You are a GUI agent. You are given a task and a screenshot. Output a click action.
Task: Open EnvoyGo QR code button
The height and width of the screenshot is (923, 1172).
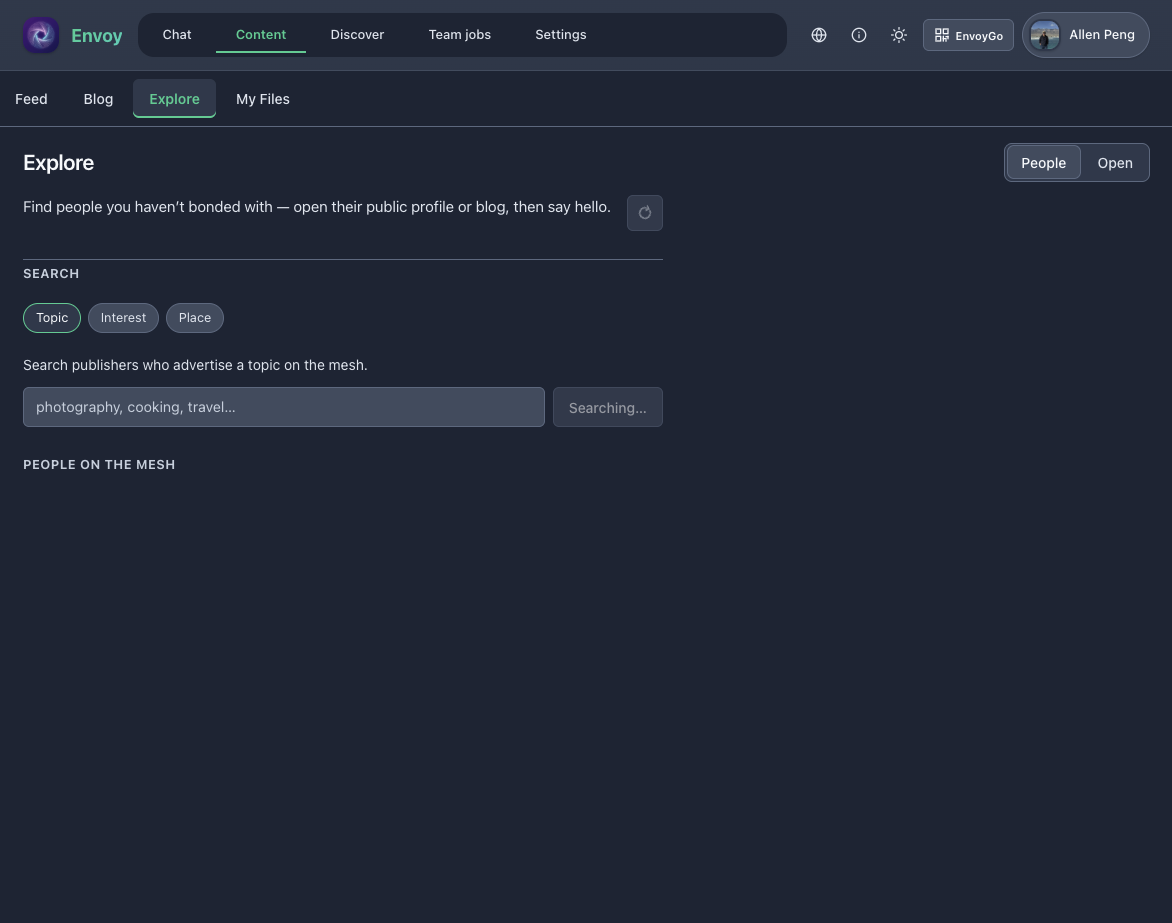[968, 35]
